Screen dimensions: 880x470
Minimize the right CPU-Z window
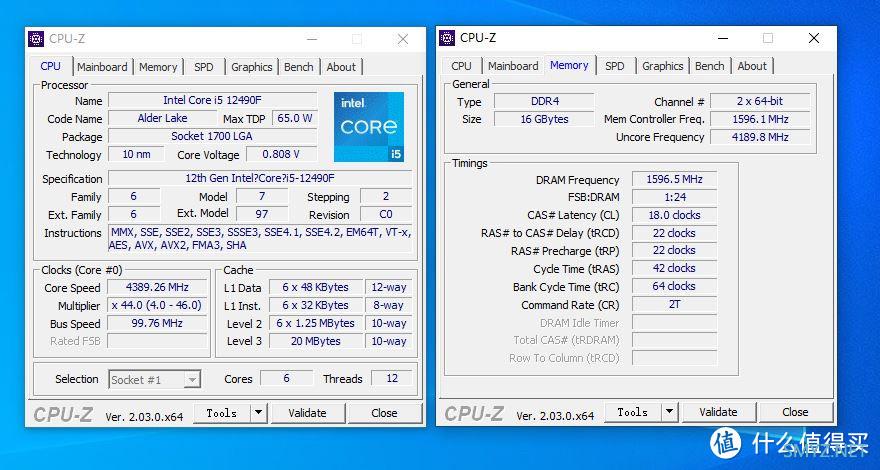723,38
